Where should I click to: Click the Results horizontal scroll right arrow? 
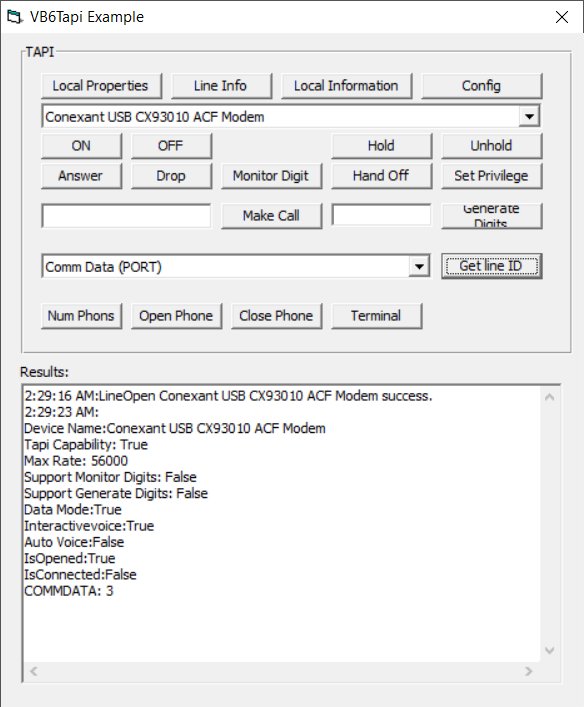point(529,671)
